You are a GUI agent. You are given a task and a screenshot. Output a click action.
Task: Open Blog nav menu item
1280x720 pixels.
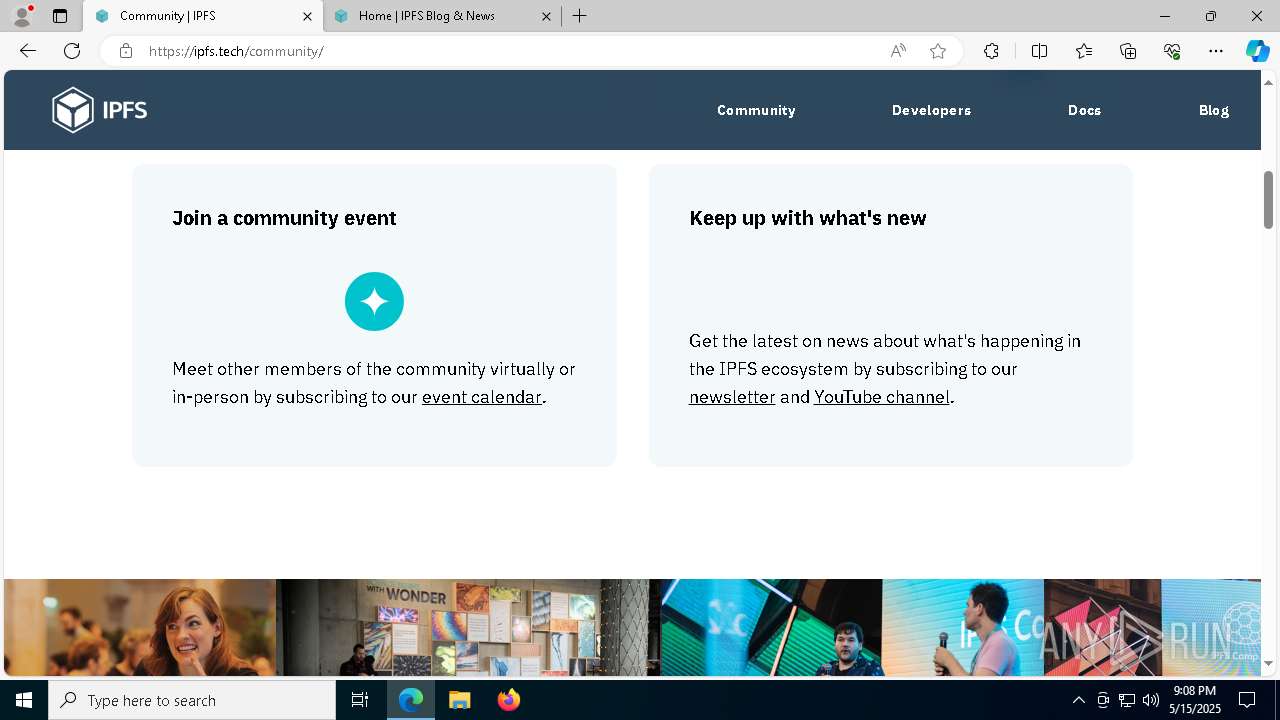tap(1214, 110)
